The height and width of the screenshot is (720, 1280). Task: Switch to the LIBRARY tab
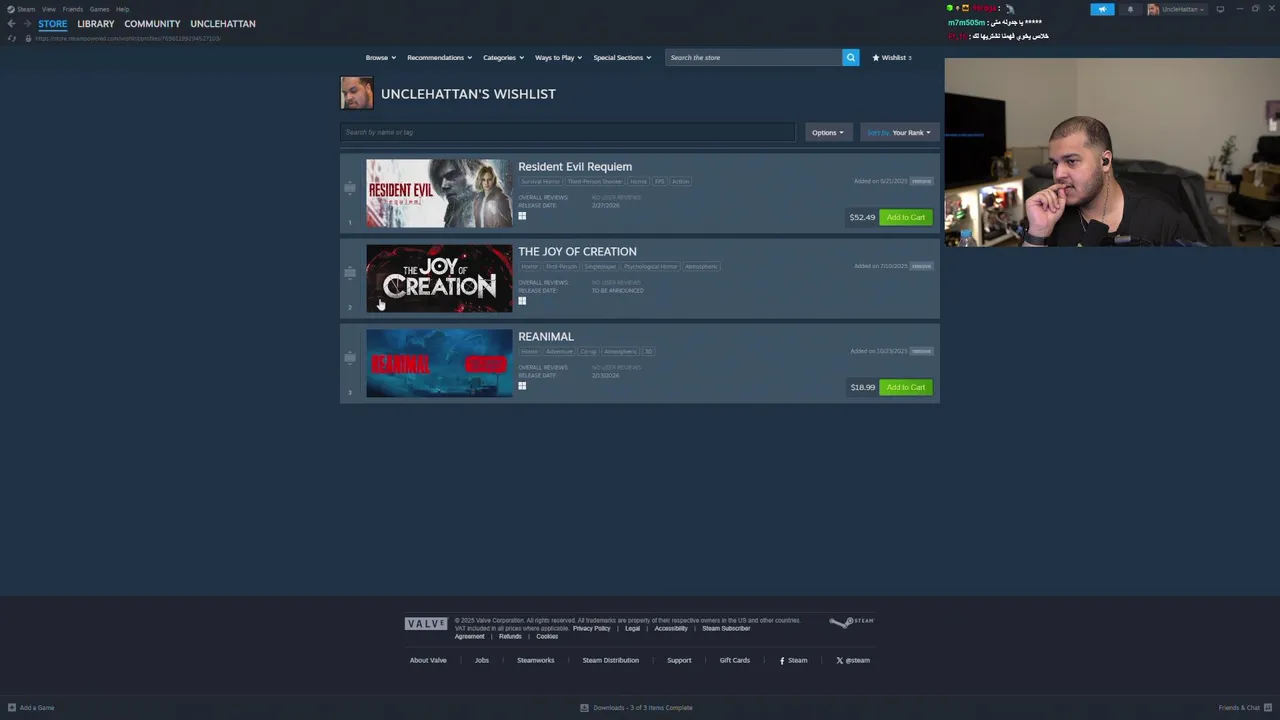(x=96, y=24)
